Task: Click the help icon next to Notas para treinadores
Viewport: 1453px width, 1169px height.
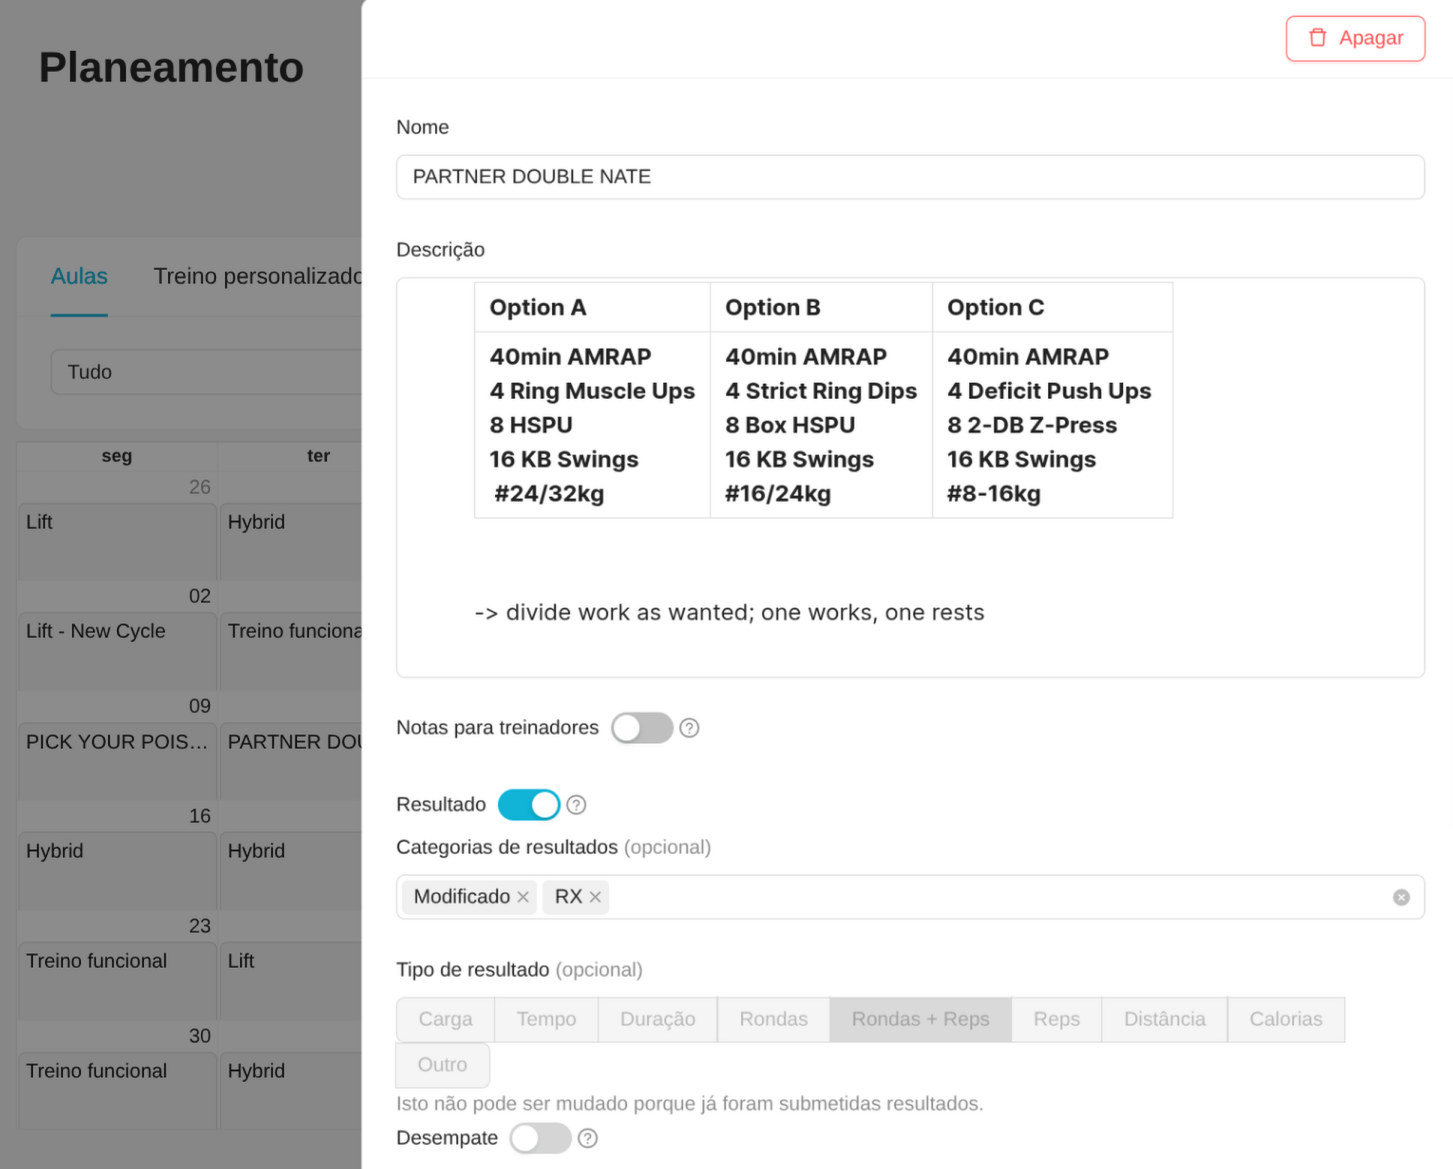Action: tap(689, 728)
